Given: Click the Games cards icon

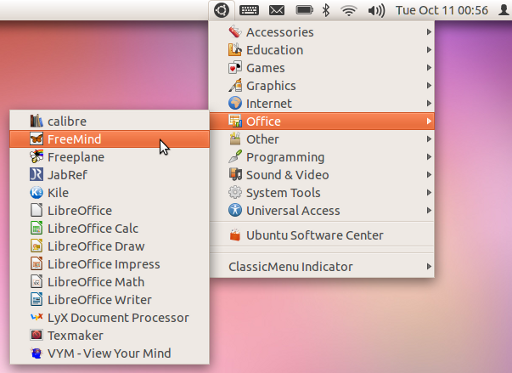Looking at the screenshot, I should tap(235, 68).
